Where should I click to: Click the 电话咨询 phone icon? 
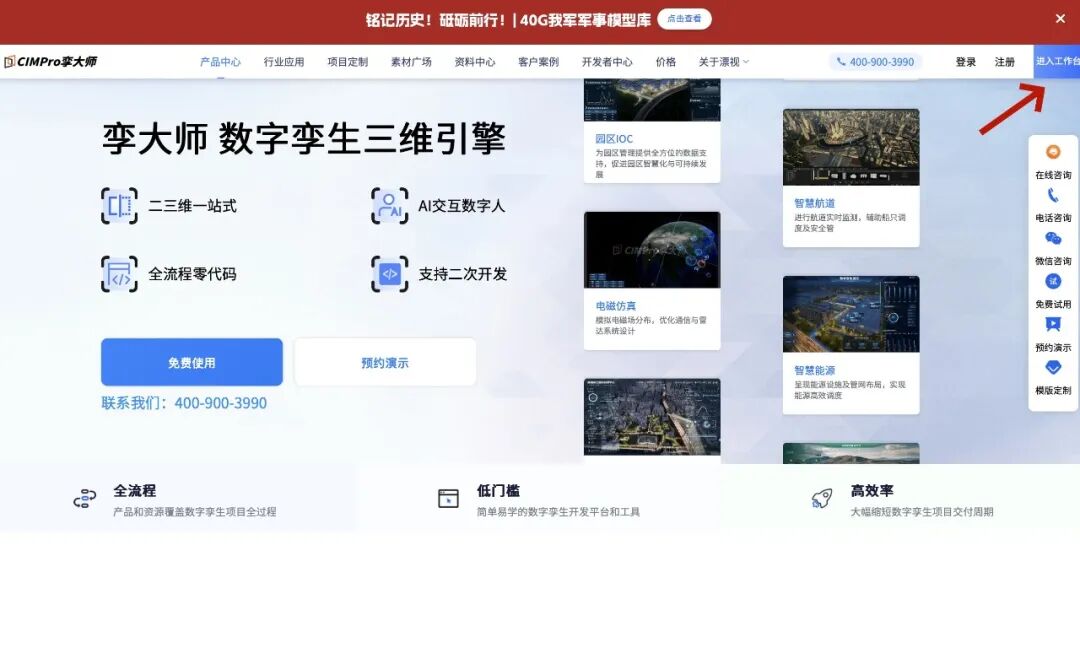pyautogui.click(x=1053, y=196)
